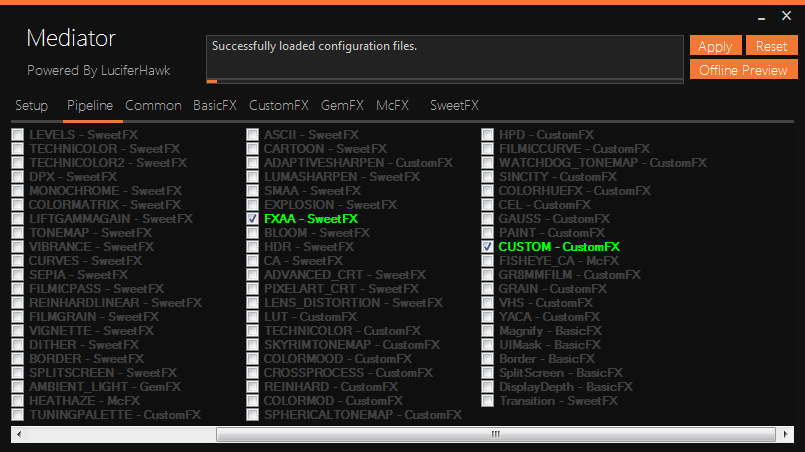Uncheck the FXAA - SweetFX checkbox
Screen dimensions: 805x452
253,219
